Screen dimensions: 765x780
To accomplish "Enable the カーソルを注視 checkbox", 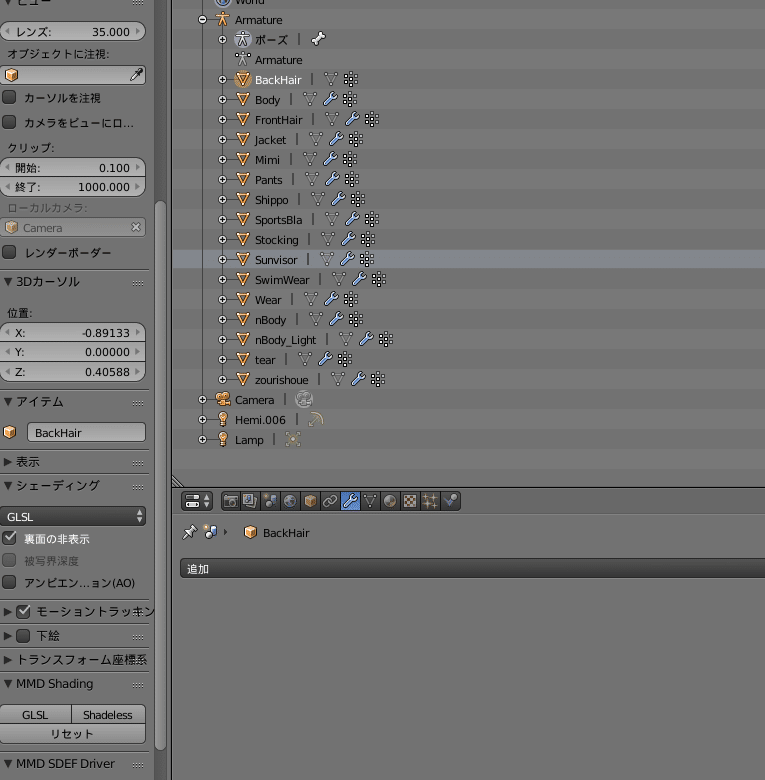I will (x=9, y=98).
